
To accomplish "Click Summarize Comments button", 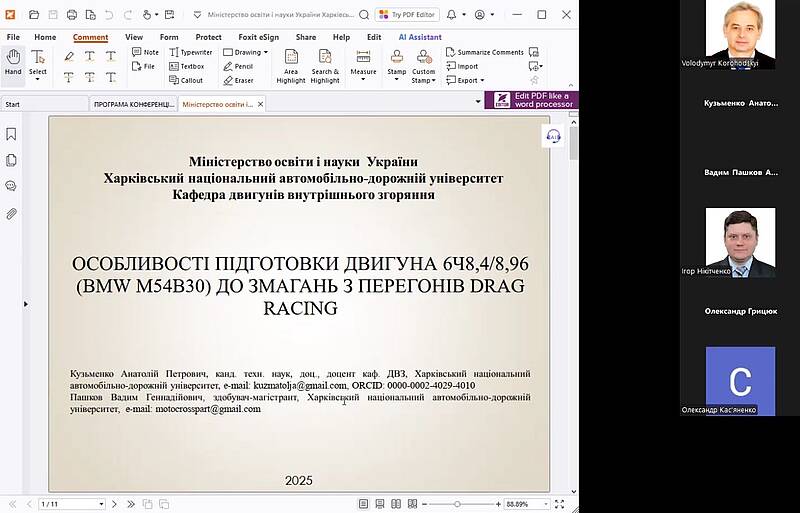I will pos(485,52).
